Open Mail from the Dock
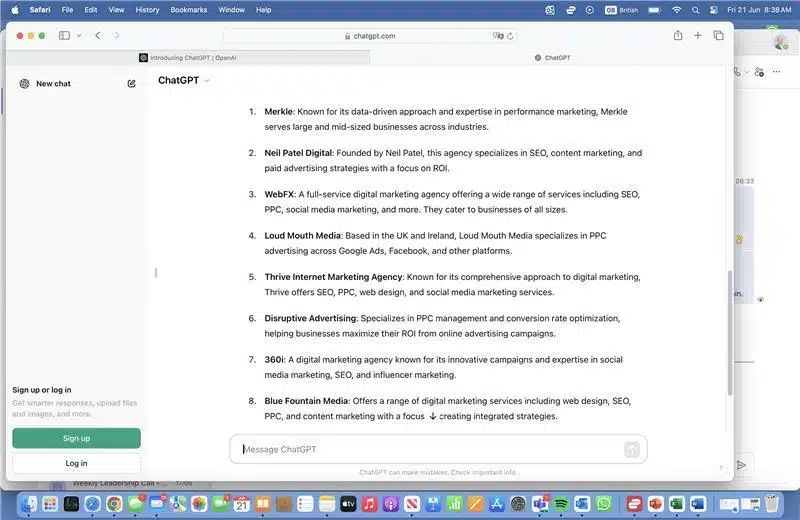 157,504
